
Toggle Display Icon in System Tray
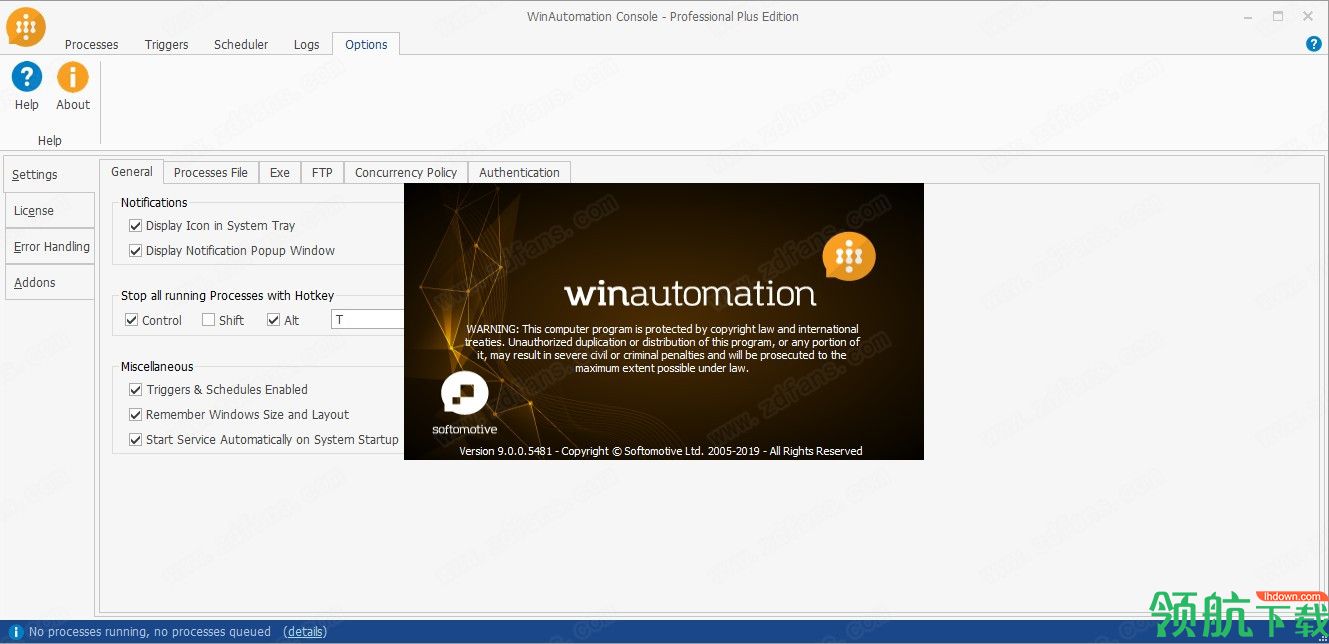pos(136,226)
